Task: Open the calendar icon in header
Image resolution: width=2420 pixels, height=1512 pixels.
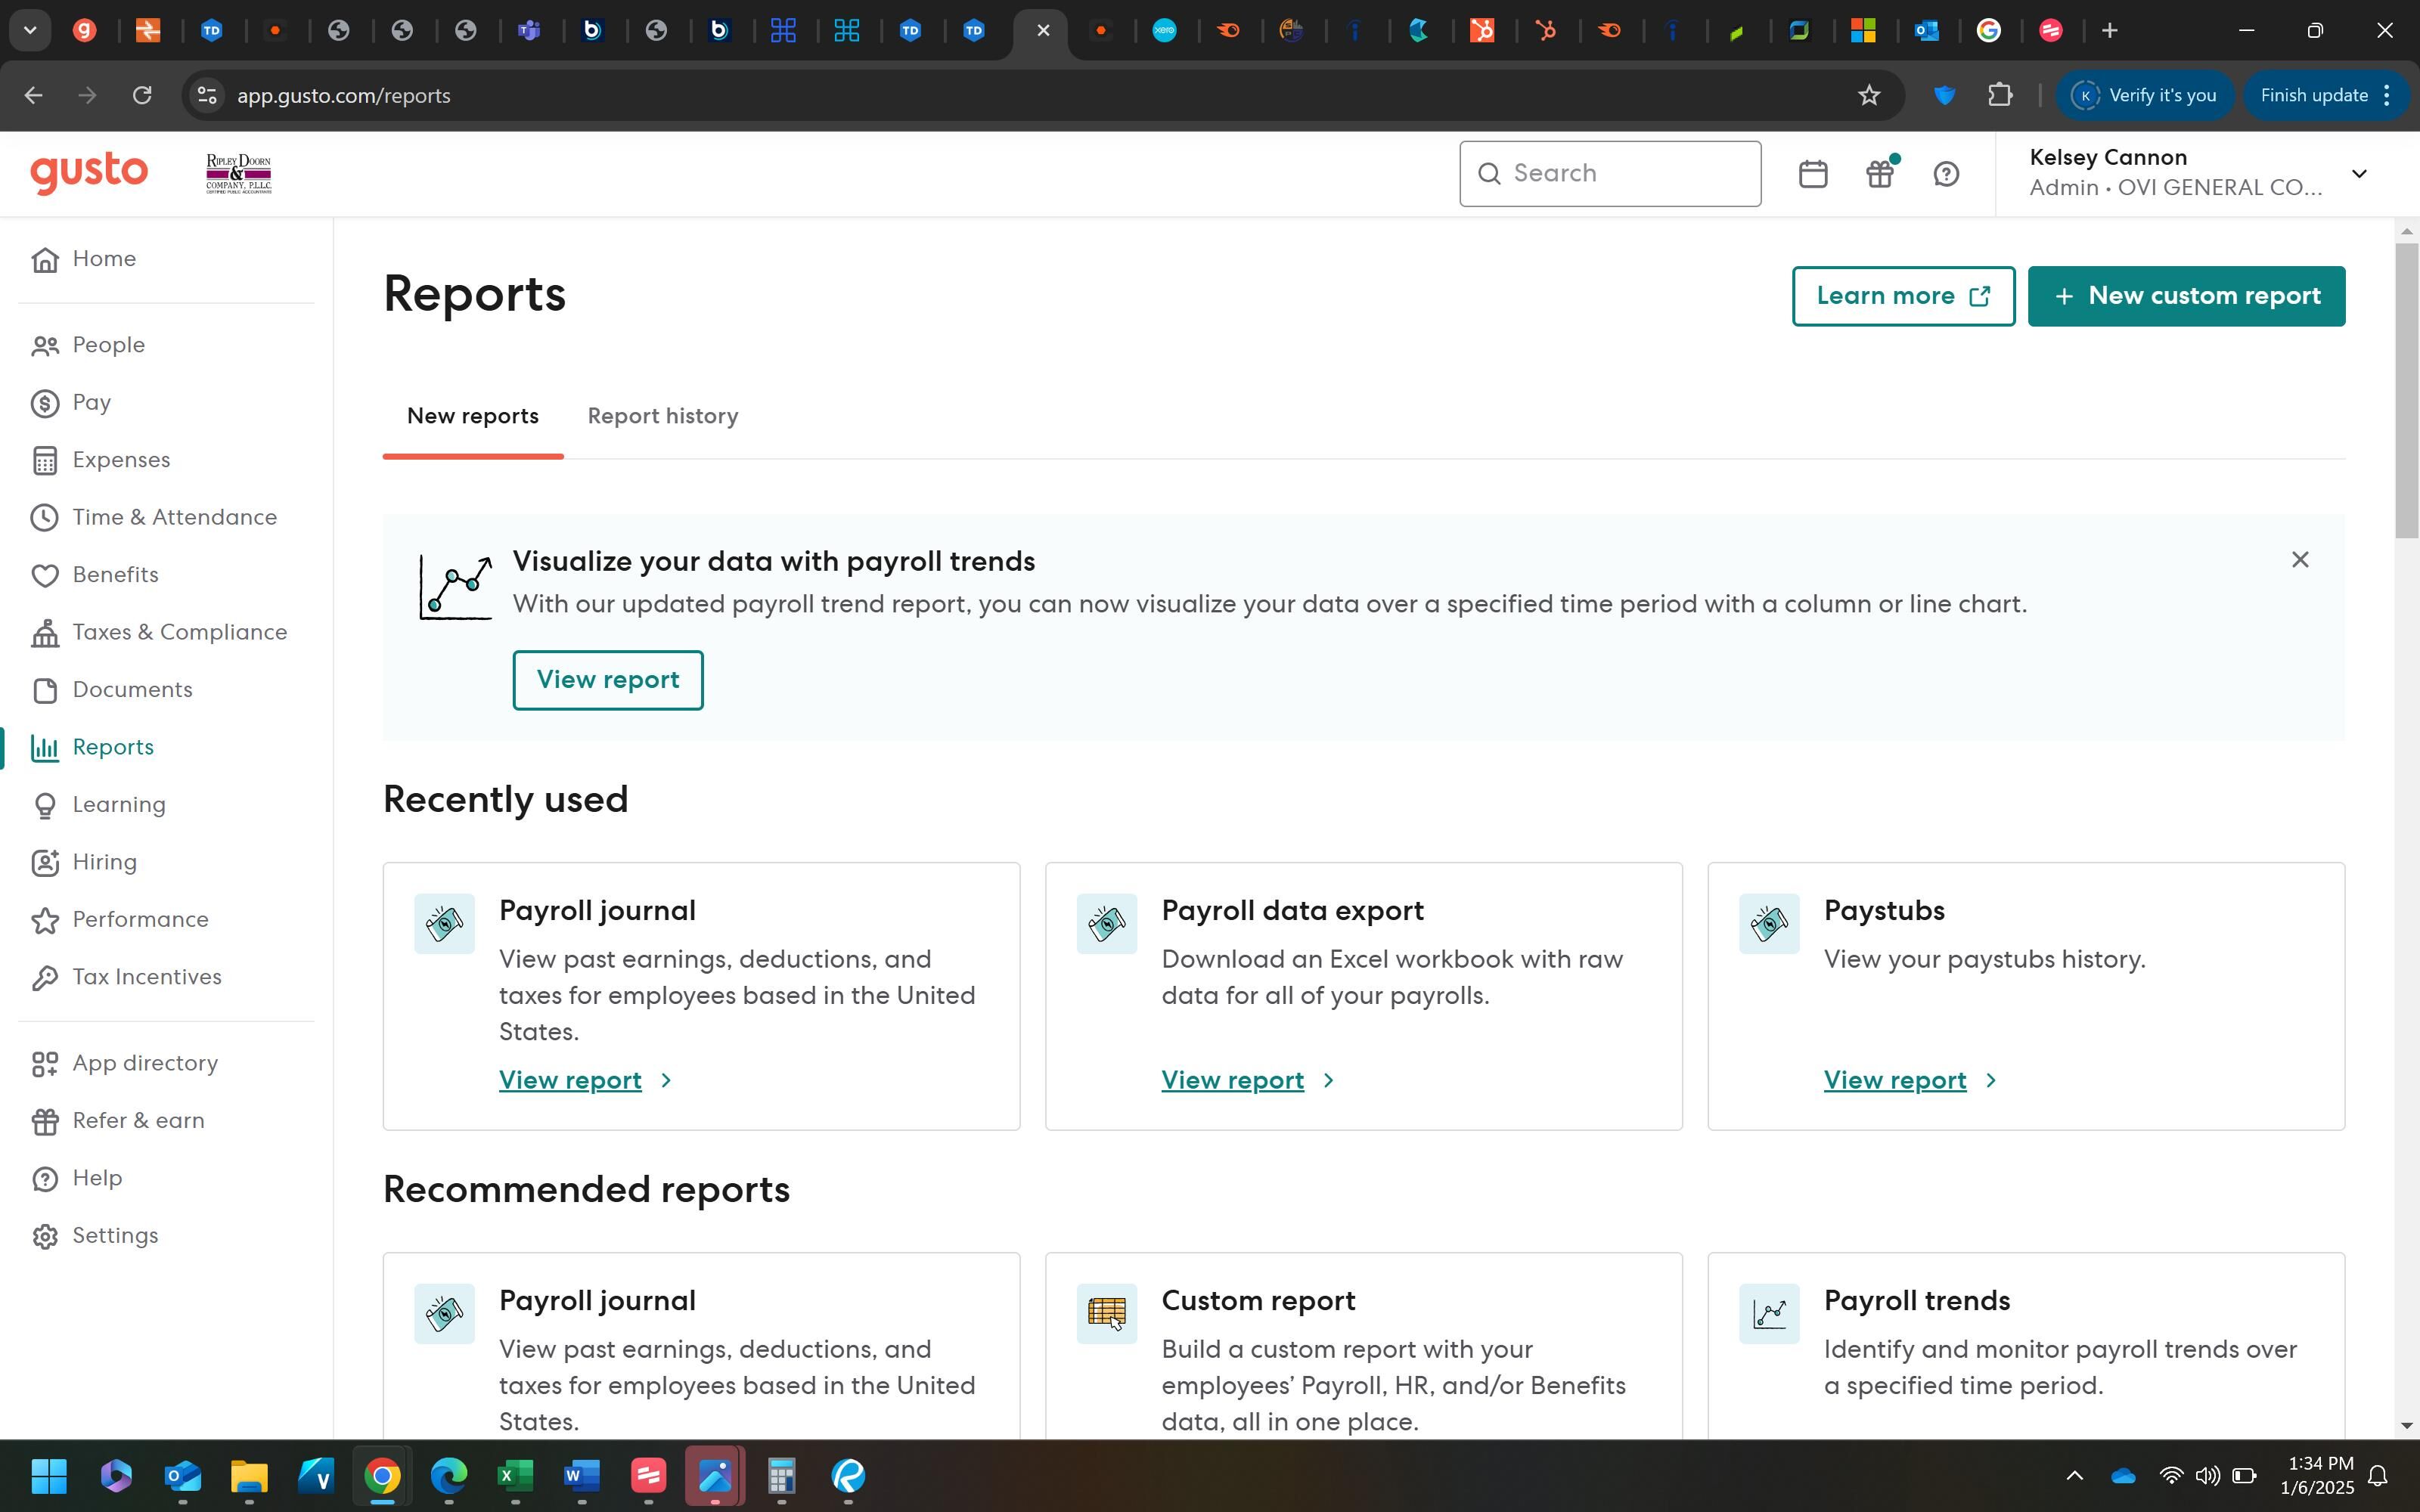Action: tap(1812, 174)
